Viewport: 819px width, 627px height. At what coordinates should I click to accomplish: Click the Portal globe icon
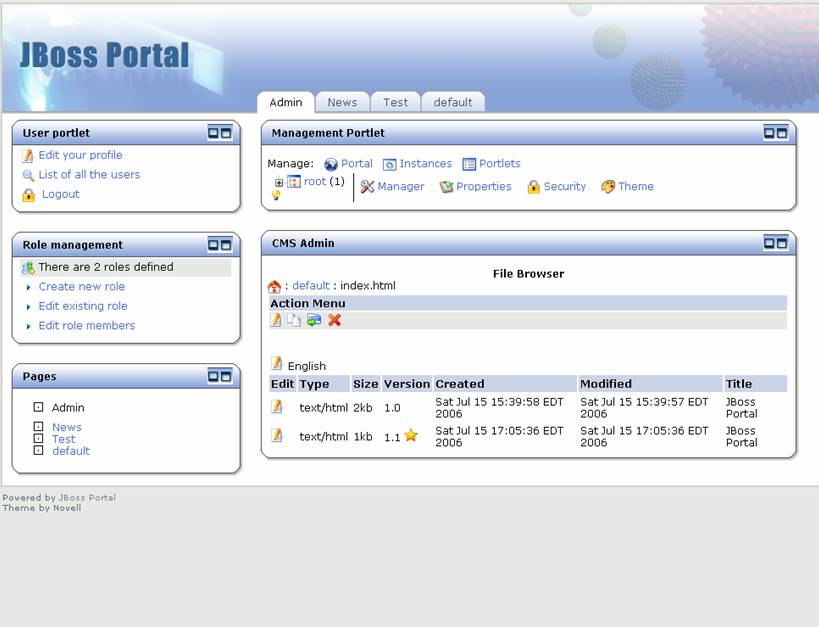(x=331, y=165)
